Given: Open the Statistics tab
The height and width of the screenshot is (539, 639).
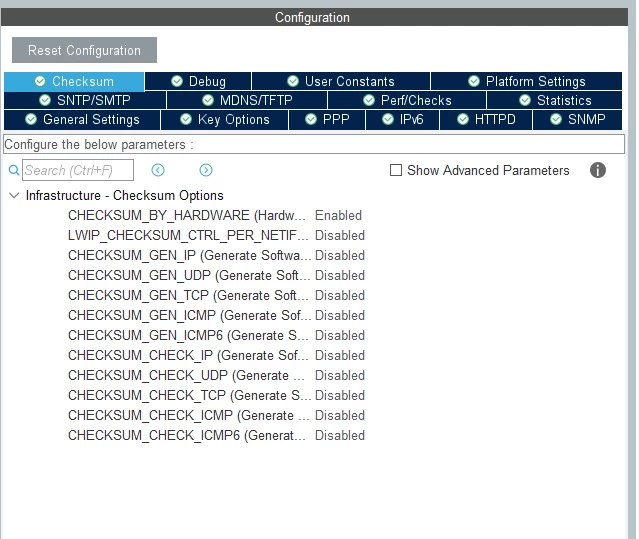Looking at the screenshot, I should click(555, 100).
